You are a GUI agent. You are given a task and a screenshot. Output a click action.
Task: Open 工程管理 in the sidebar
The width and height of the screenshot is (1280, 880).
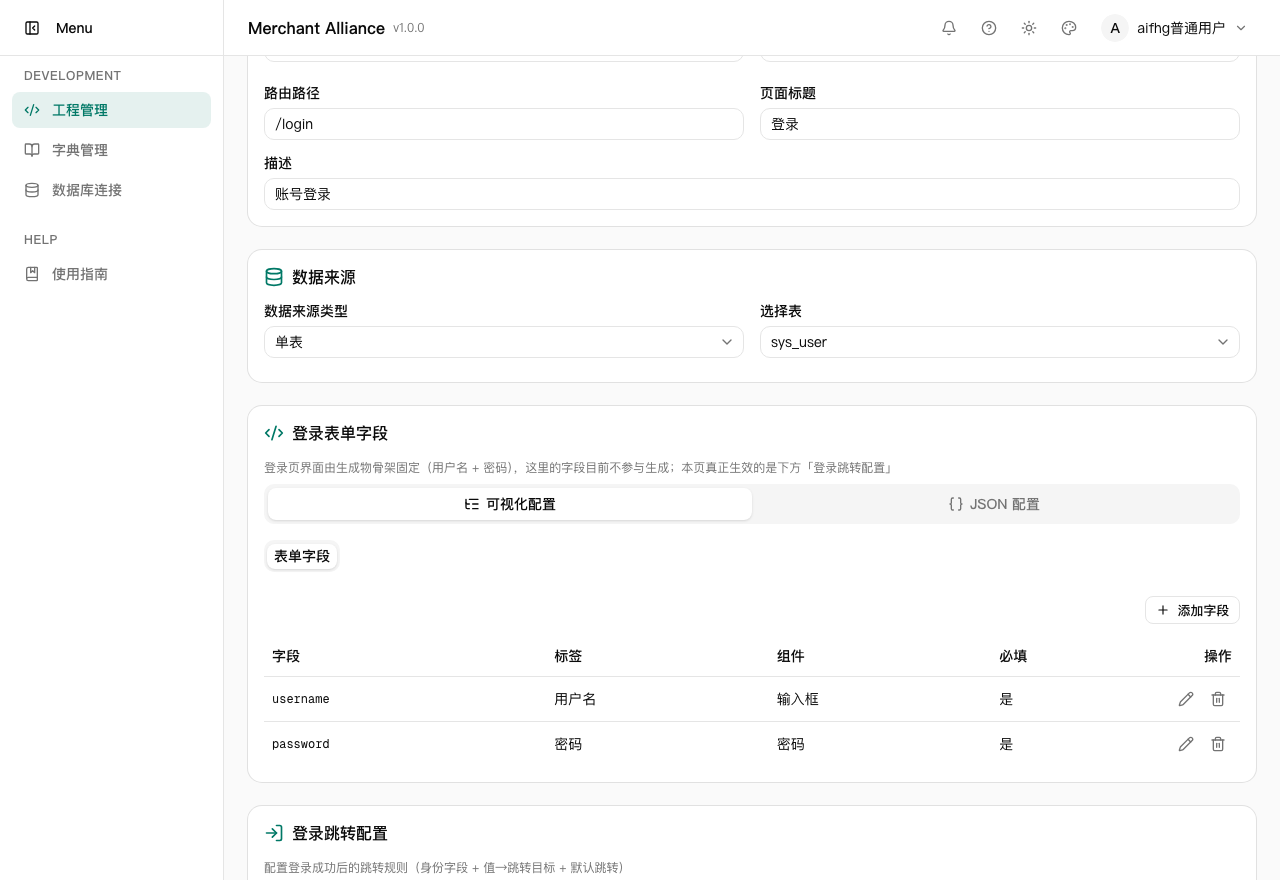tap(111, 110)
